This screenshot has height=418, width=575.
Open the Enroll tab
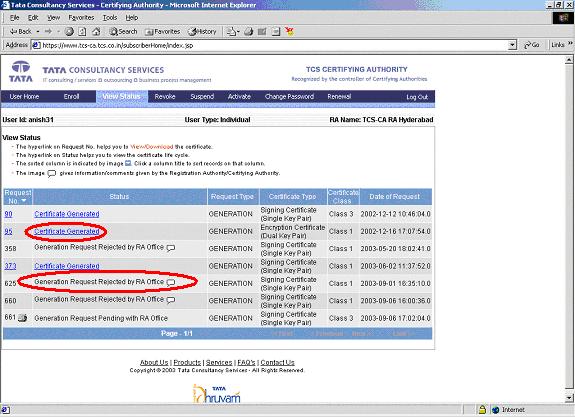coord(72,97)
